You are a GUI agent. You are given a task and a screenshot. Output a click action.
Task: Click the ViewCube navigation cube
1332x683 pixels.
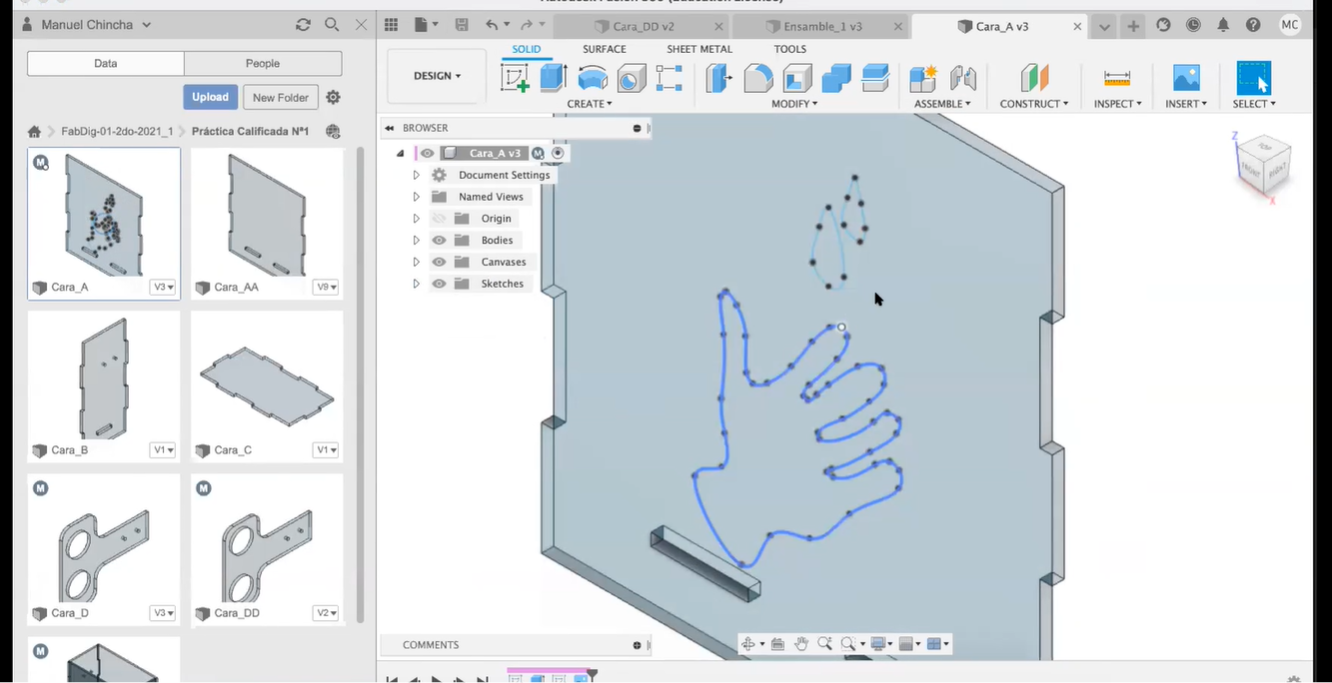[x=1262, y=166]
